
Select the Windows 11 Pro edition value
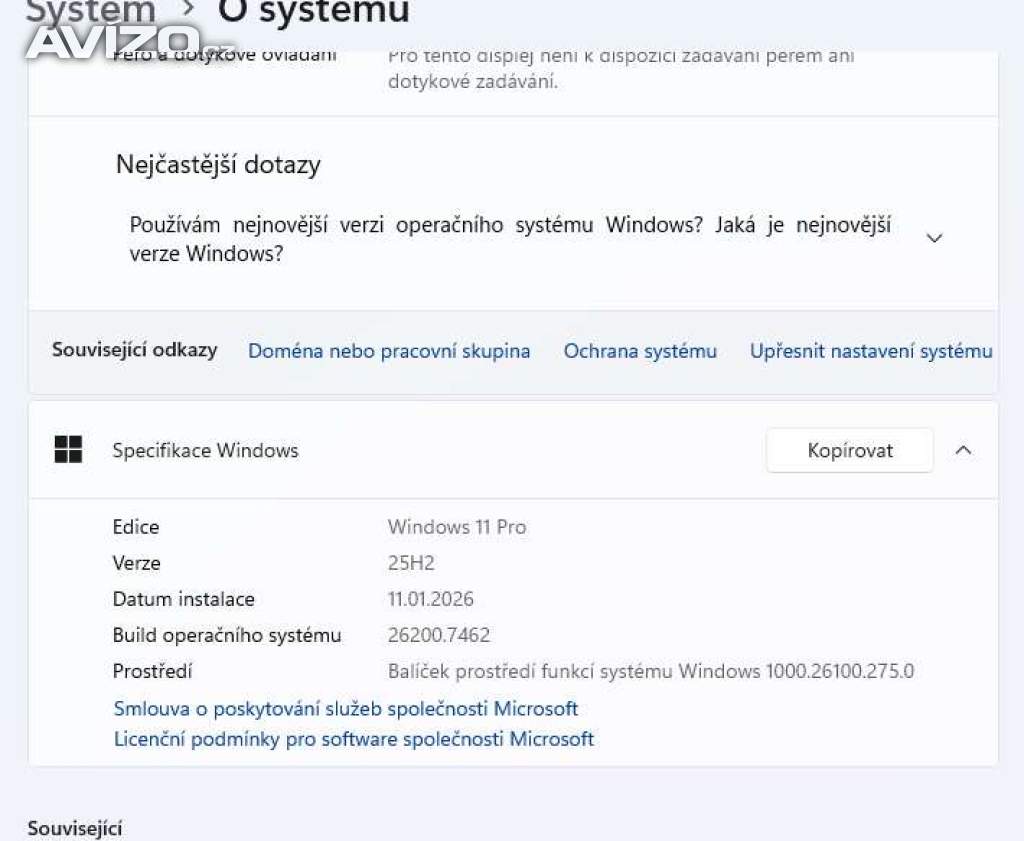[457, 527]
